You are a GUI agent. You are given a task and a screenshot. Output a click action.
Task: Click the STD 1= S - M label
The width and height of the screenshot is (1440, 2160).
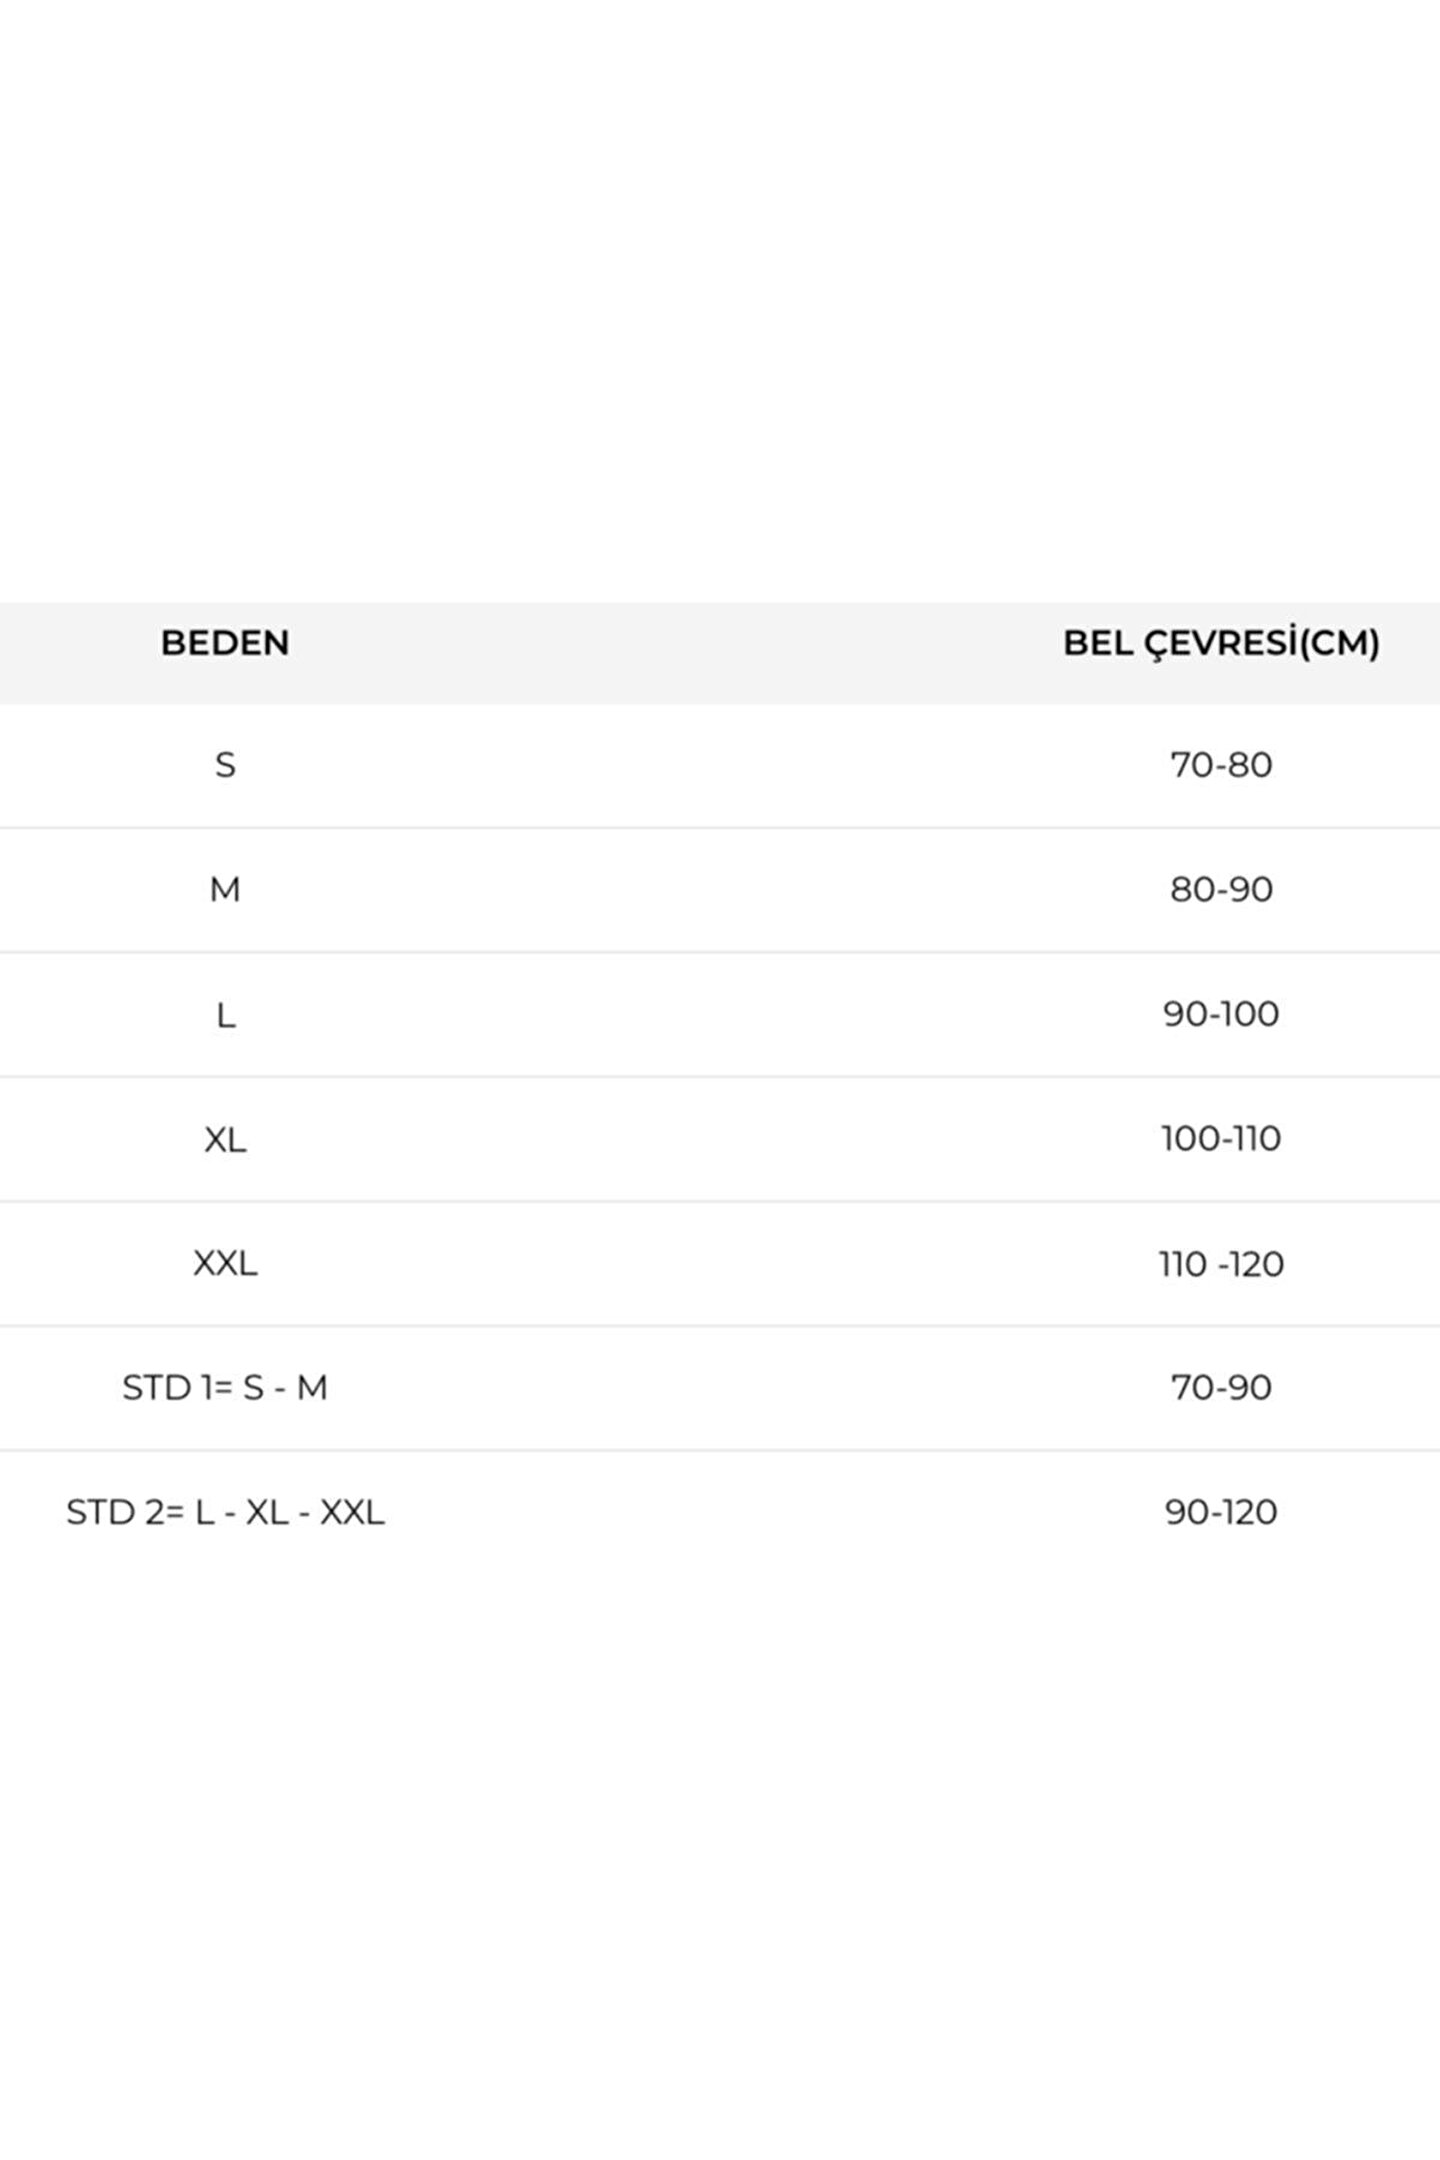tap(225, 1388)
